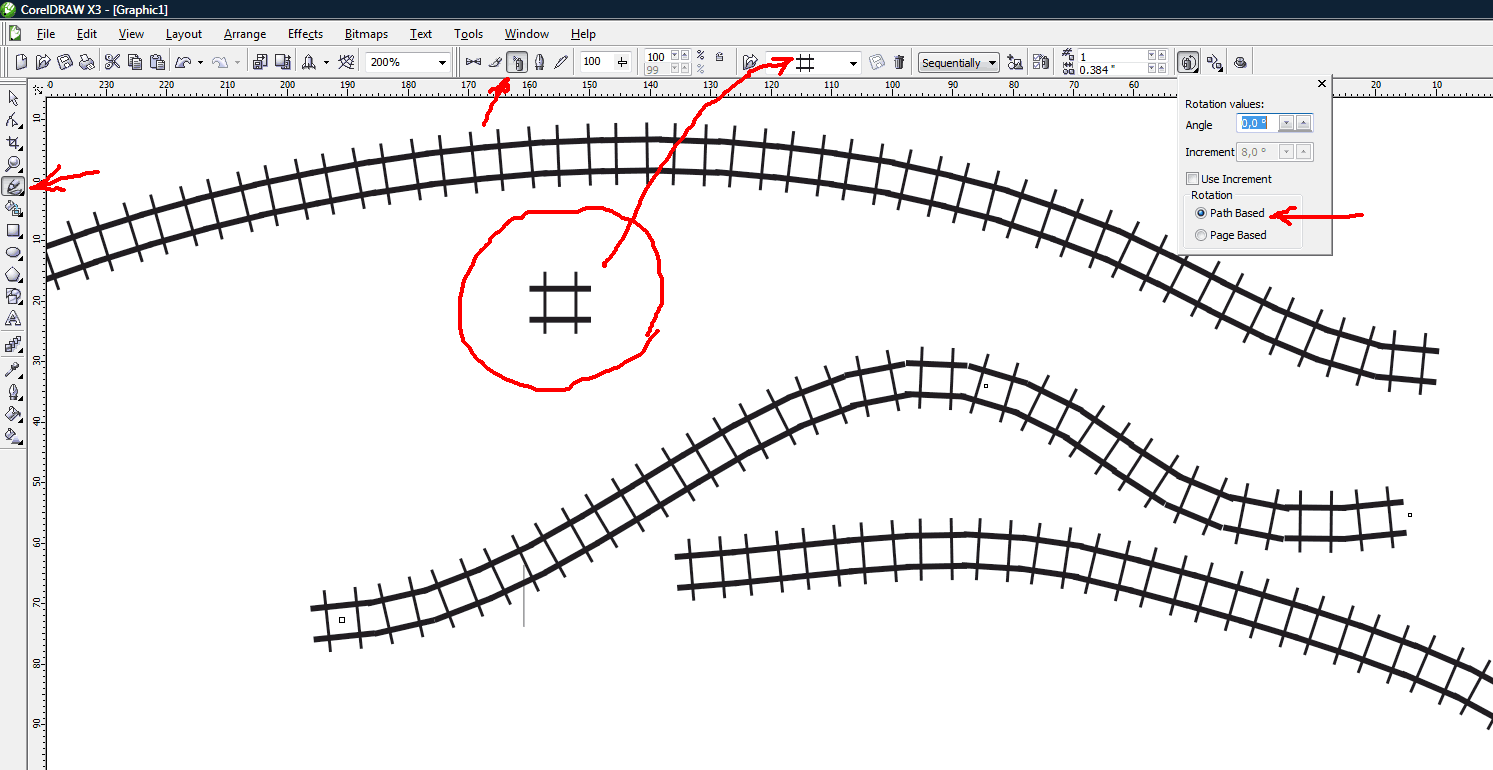The width and height of the screenshot is (1493, 770).
Task: Select the Basic Shapes tool
Action: coord(13,296)
